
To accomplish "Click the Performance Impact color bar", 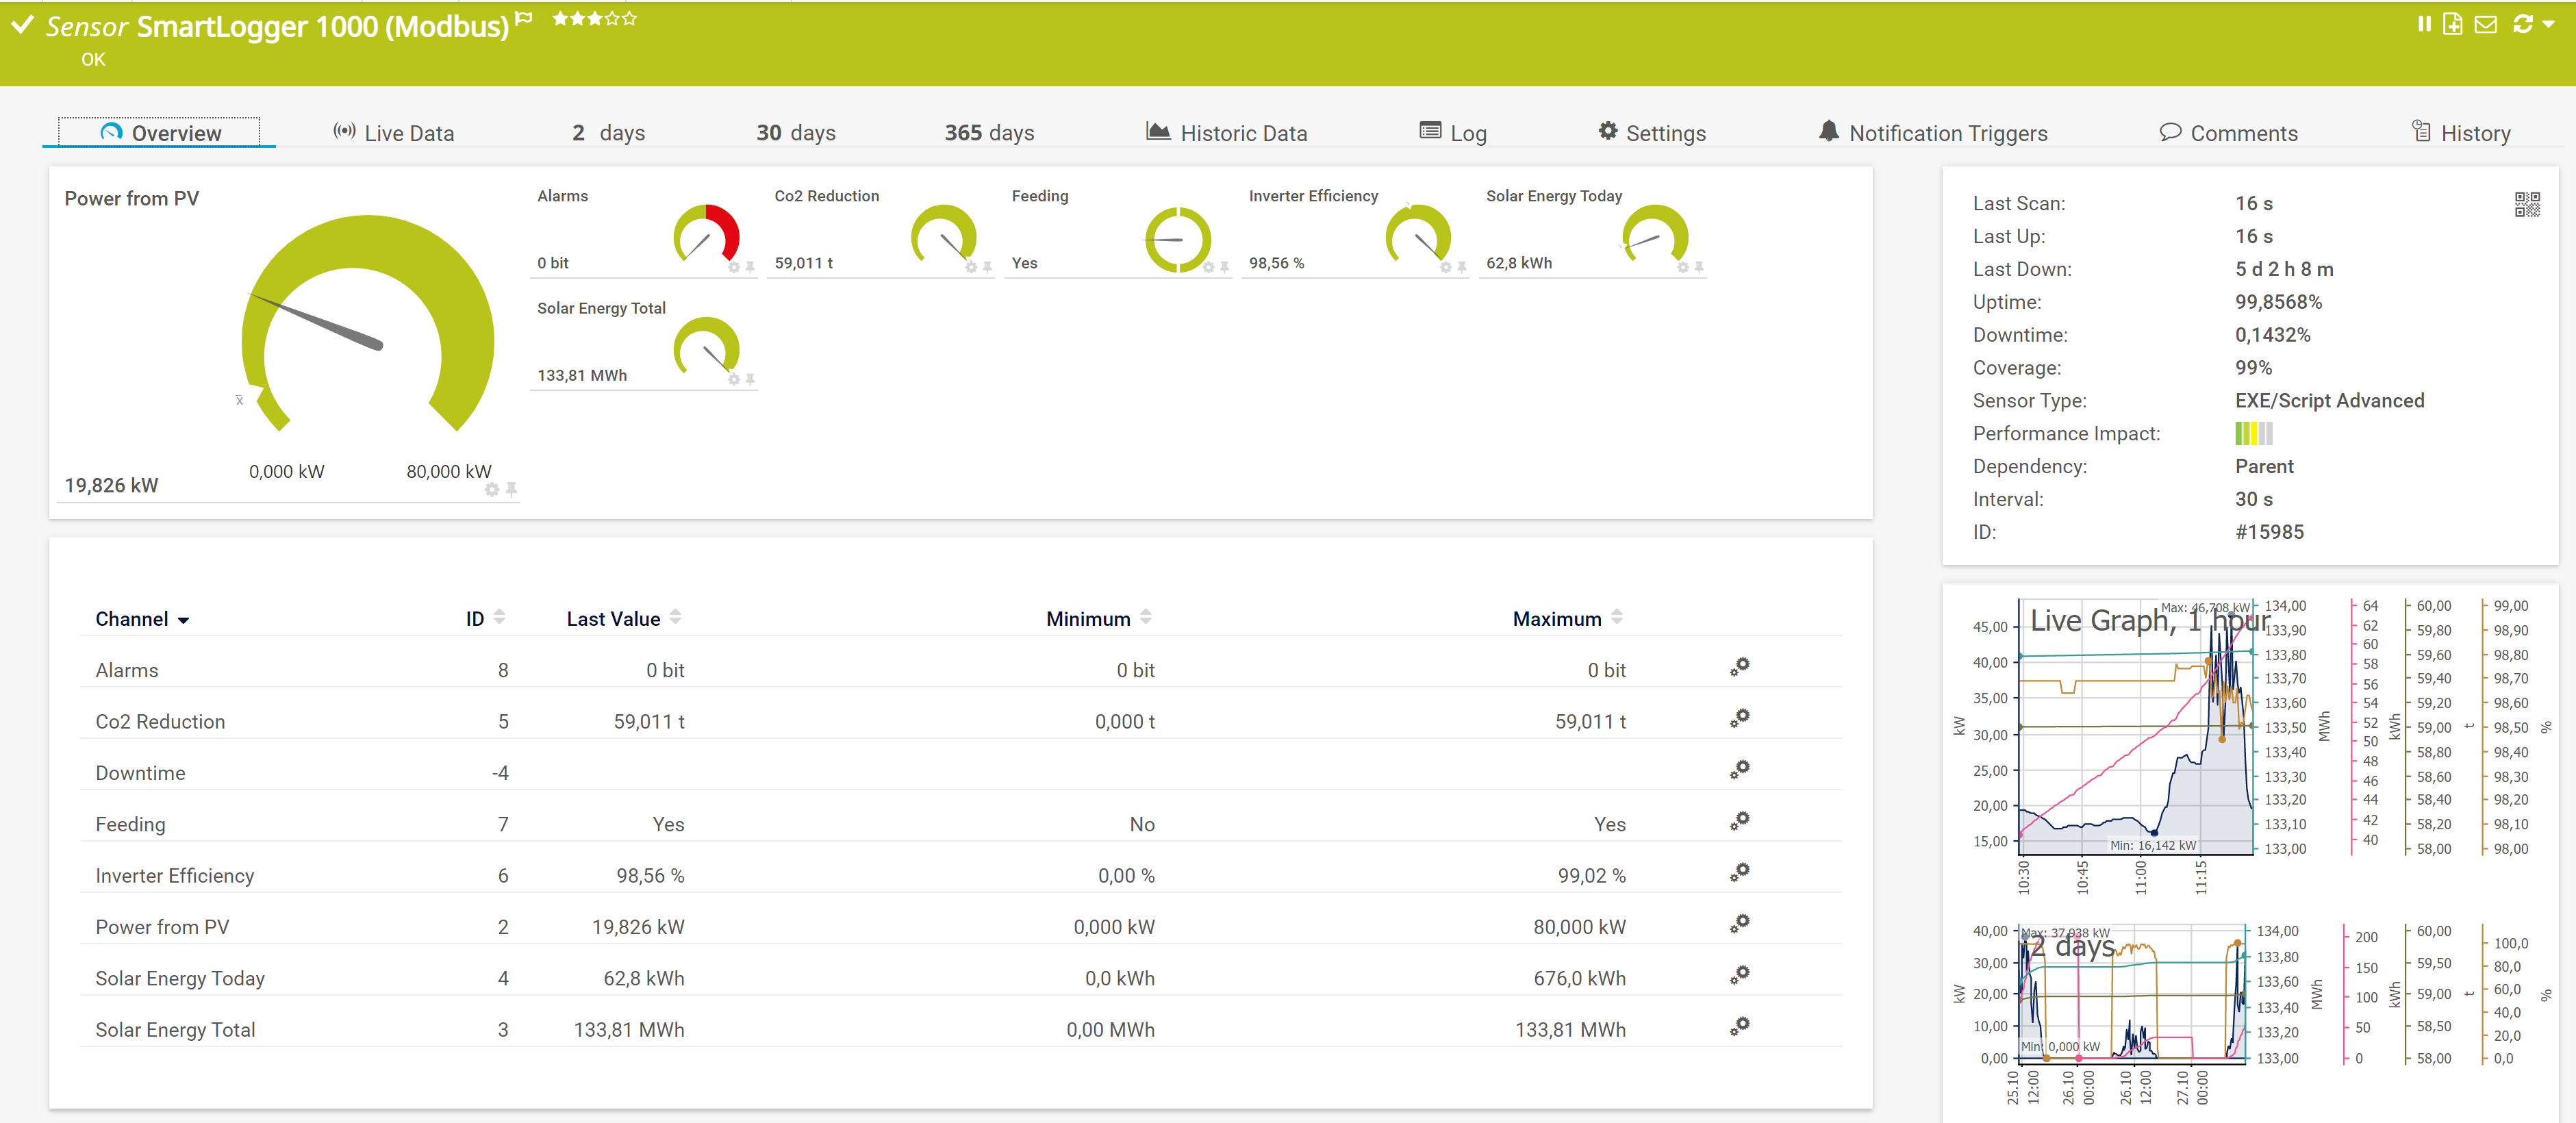I will (2253, 433).
